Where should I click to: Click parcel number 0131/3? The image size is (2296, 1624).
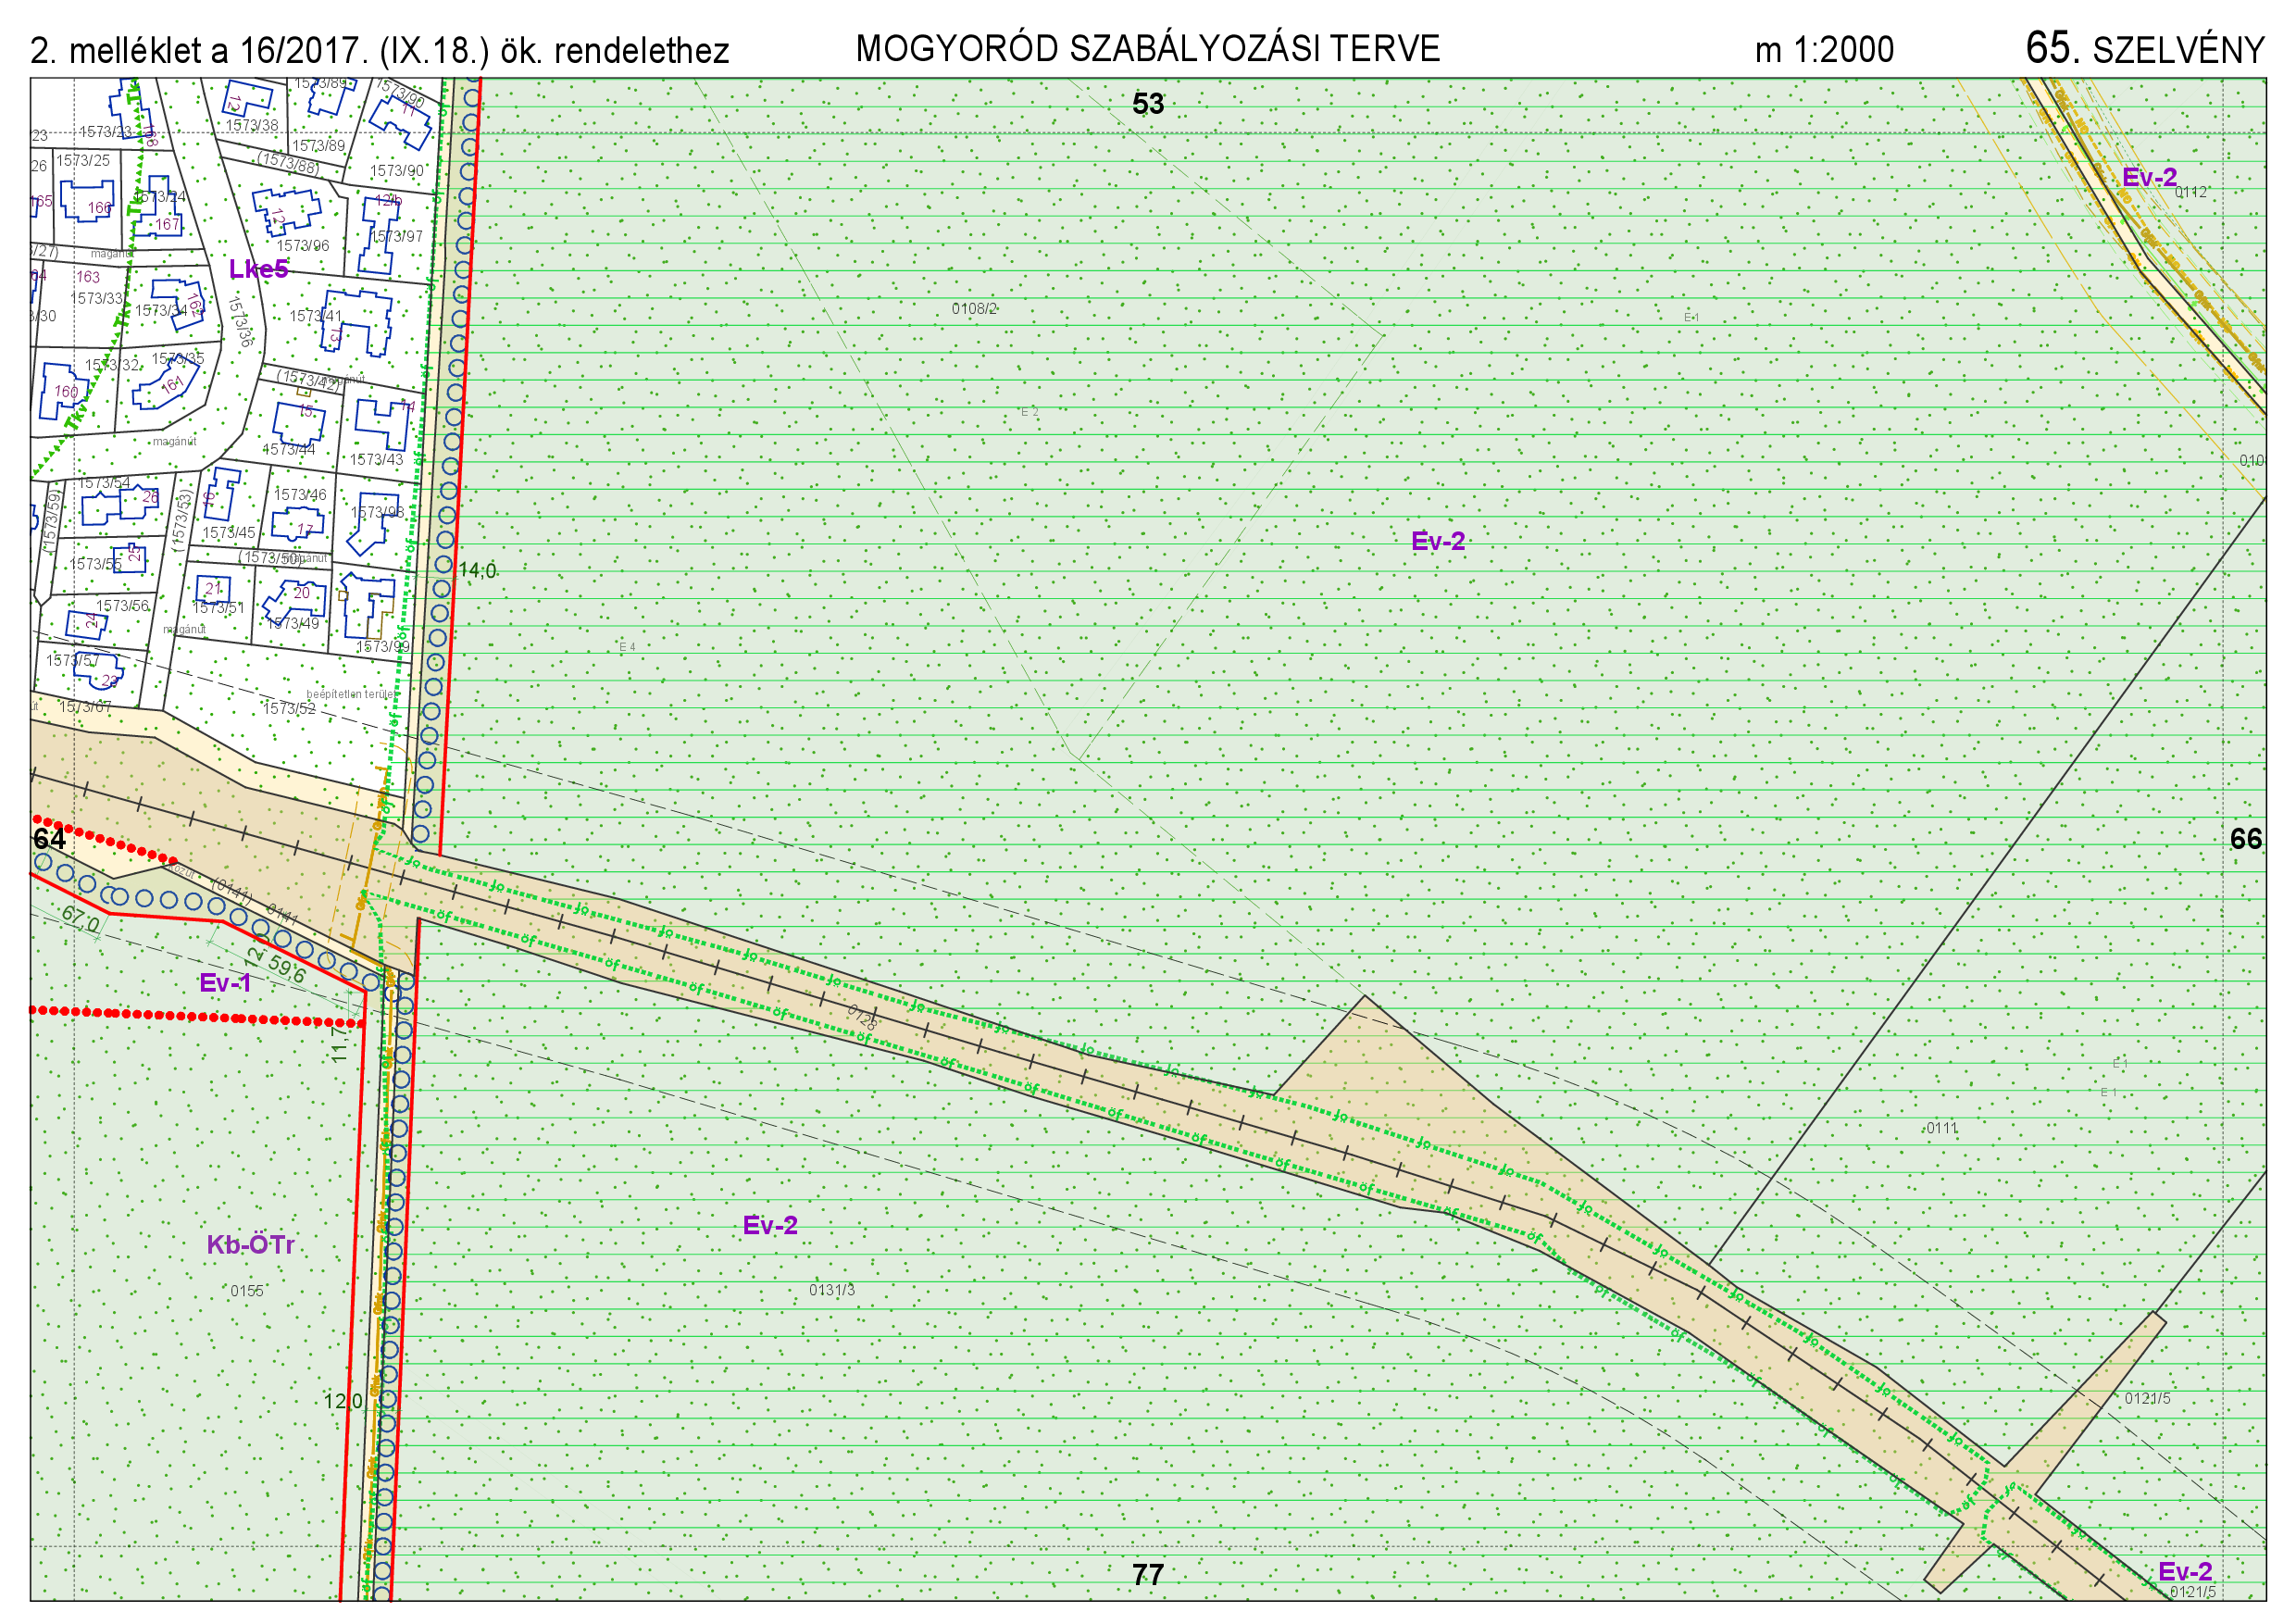click(x=832, y=1290)
